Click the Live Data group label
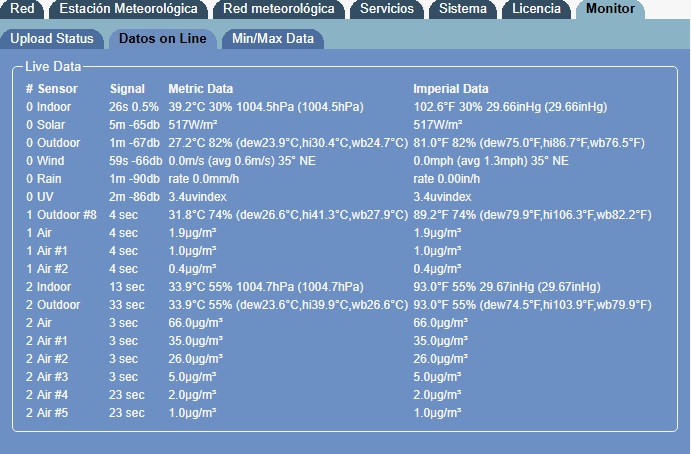Screen dimensions: 691x454 [x=53, y=66]
